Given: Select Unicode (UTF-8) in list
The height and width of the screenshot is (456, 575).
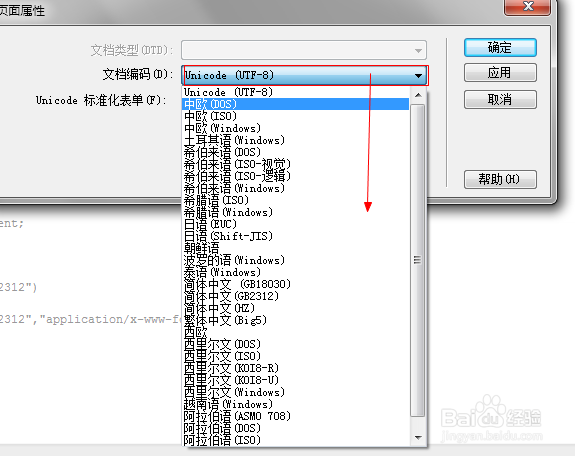Looking at the screenshot, I should [296, 92].
